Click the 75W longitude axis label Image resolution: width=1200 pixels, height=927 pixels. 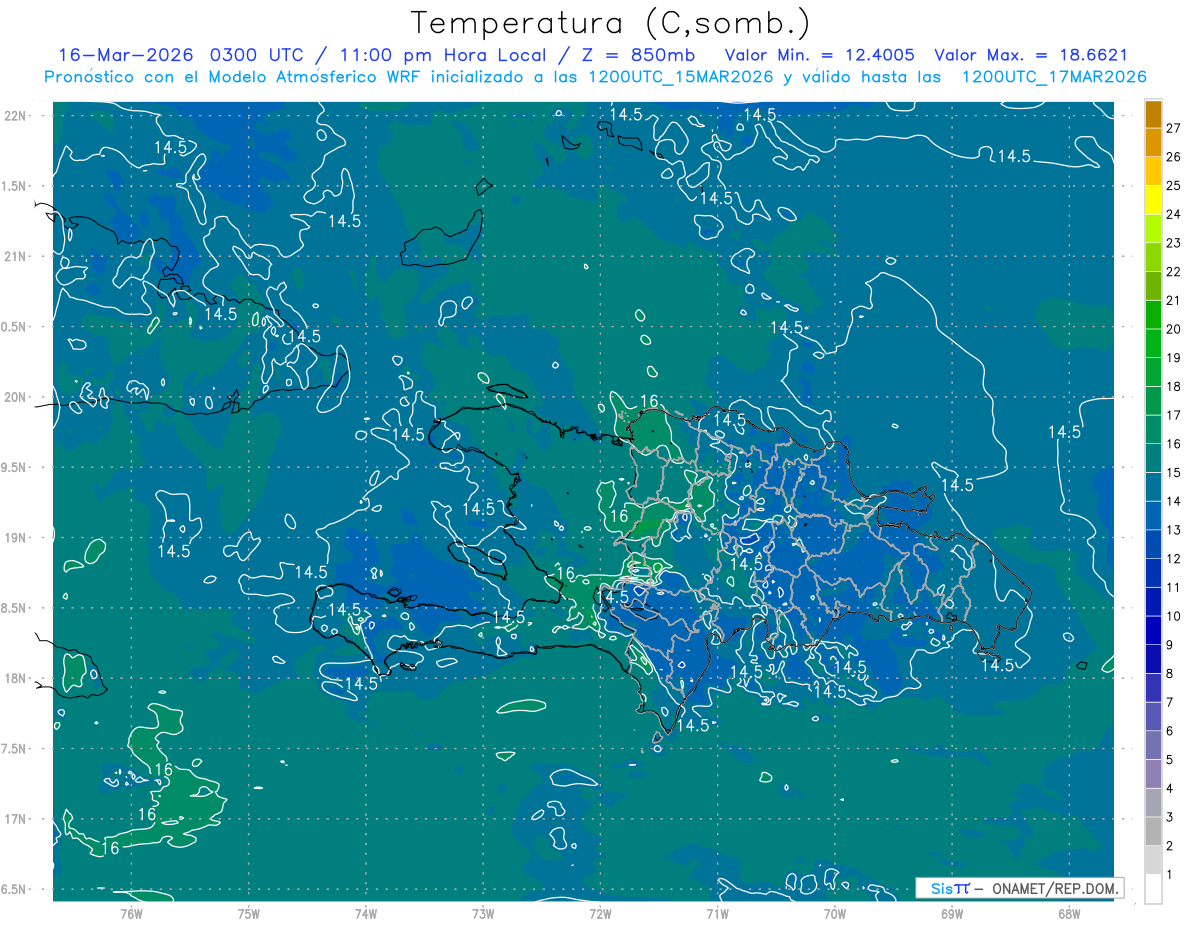click(x=249, y=914)
